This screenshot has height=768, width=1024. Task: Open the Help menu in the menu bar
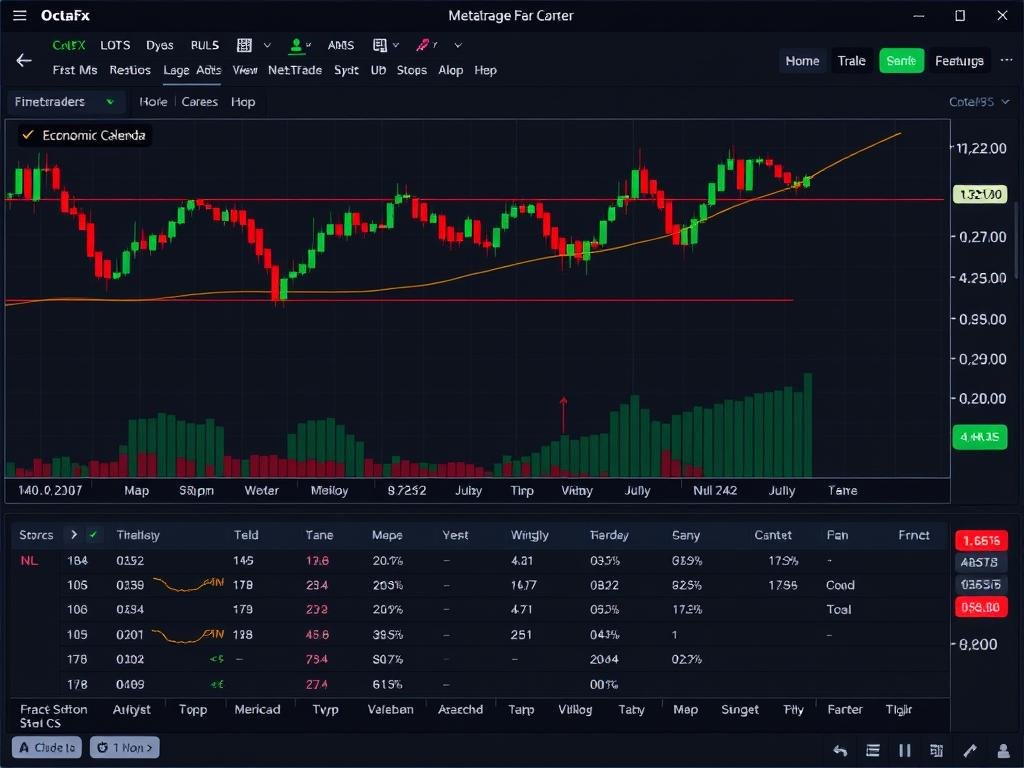pos(485,70)
